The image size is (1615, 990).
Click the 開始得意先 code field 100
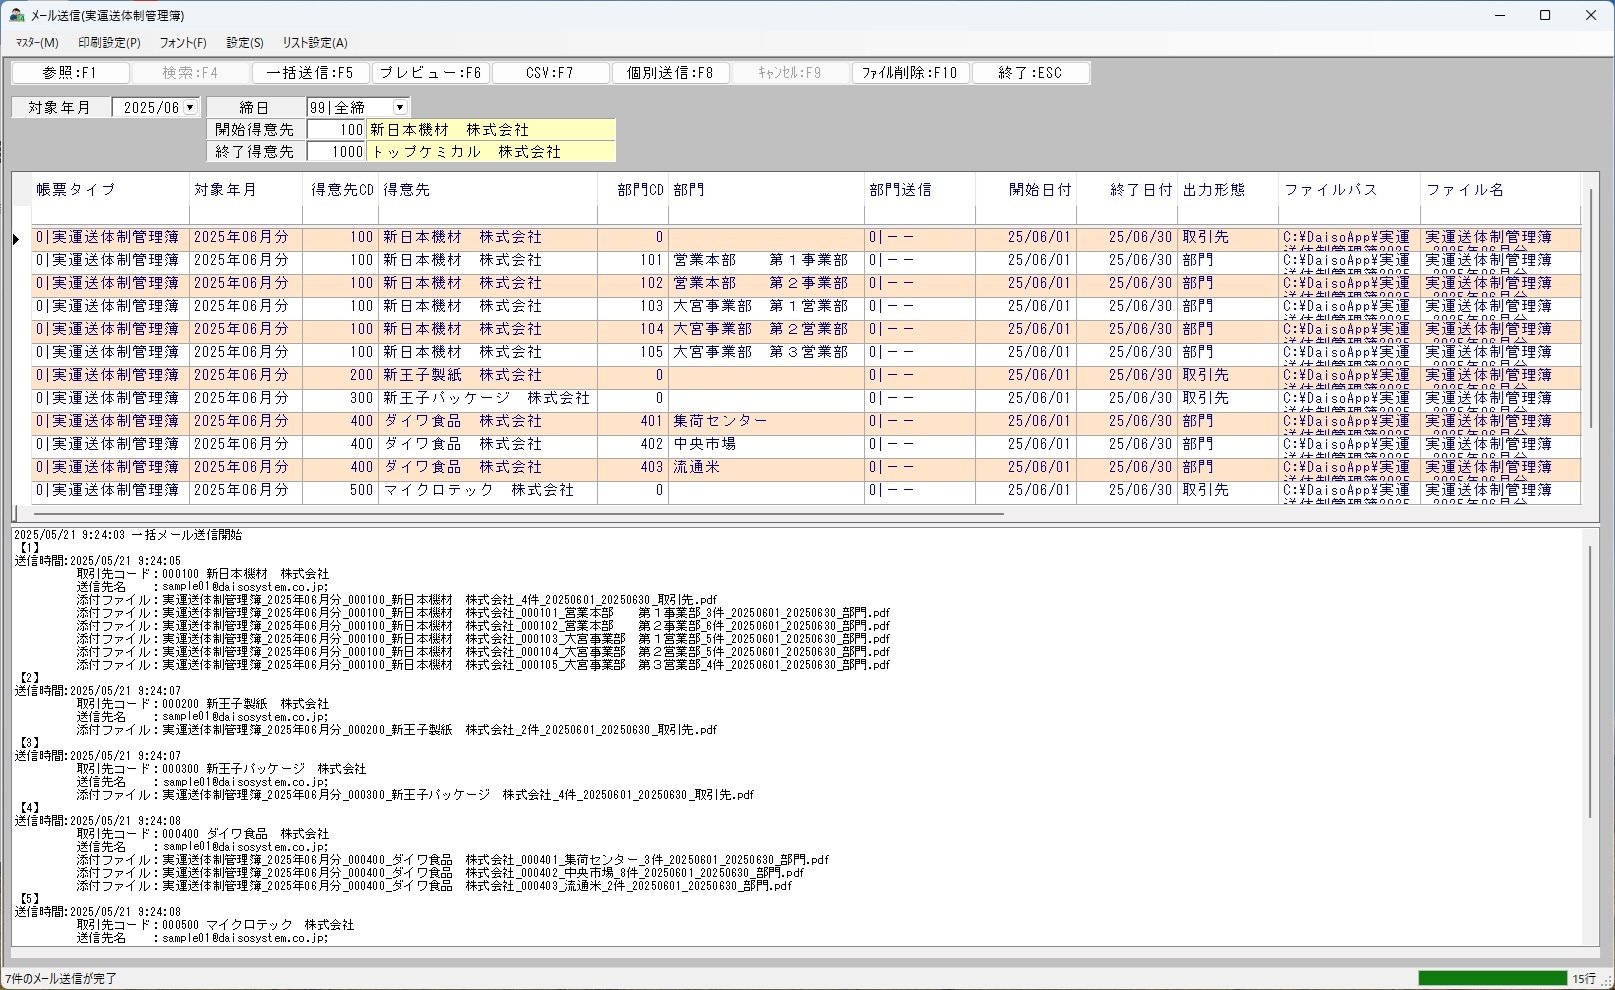[x=337, y=130]
